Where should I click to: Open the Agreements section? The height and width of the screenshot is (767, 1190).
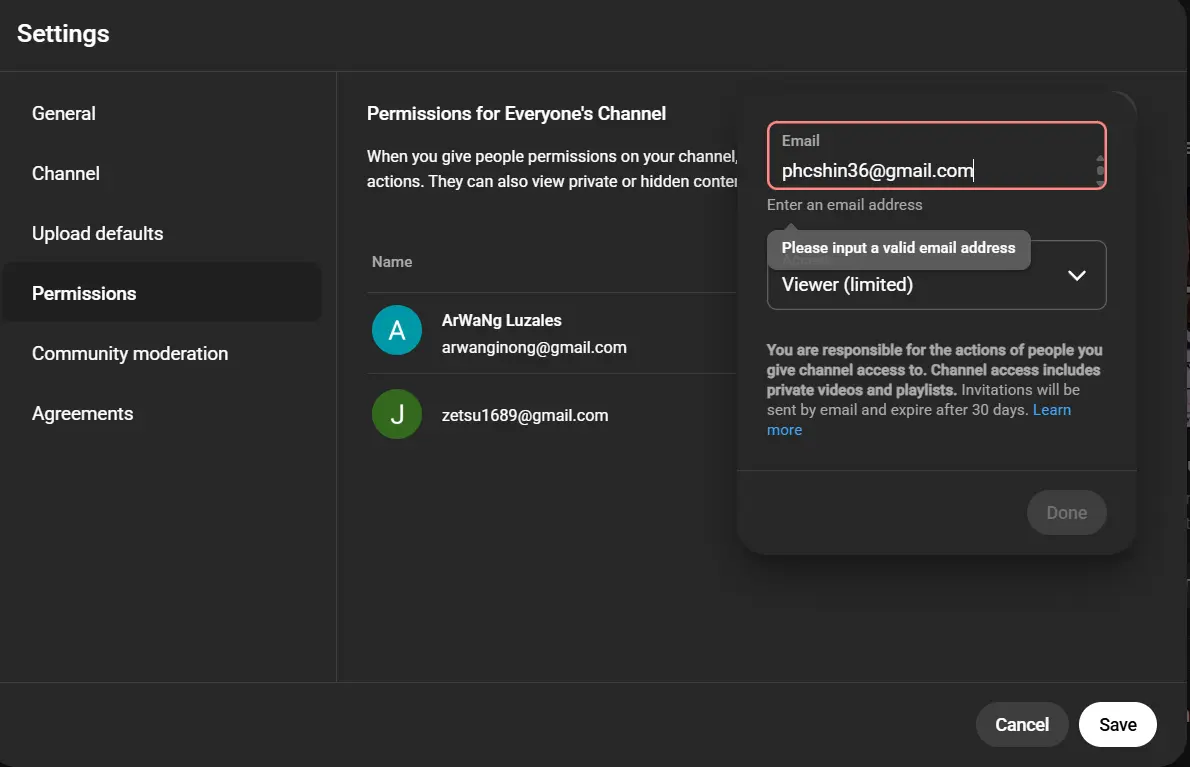pyautogui.click(x=82, y=413)
